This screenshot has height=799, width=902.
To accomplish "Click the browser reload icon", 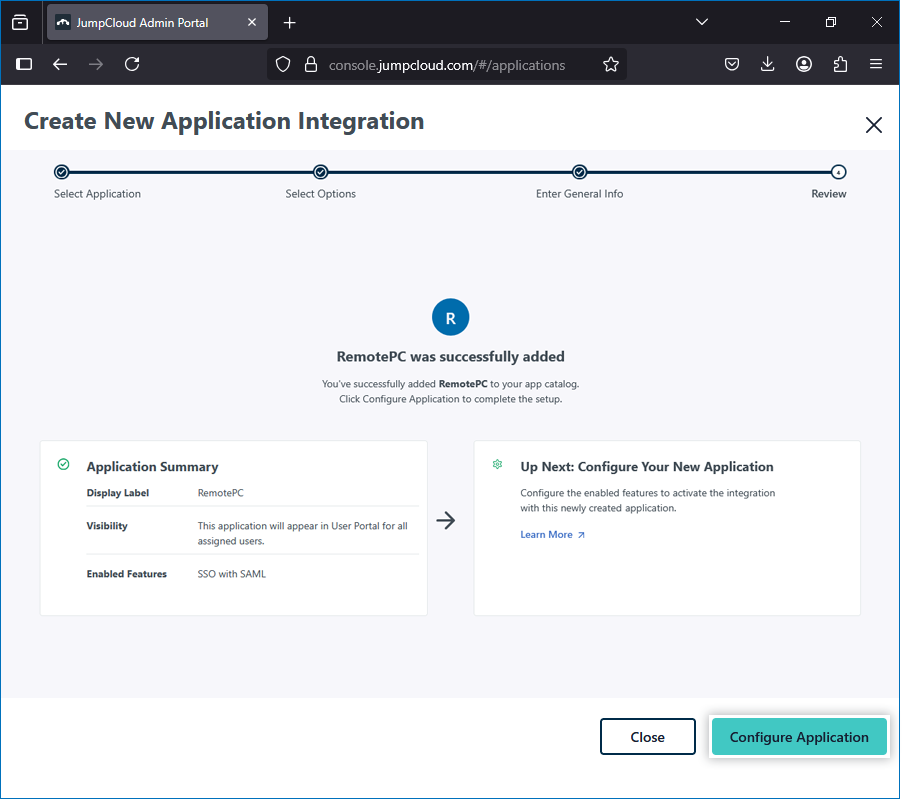I will pyautogui.click(x=132, y=64).
